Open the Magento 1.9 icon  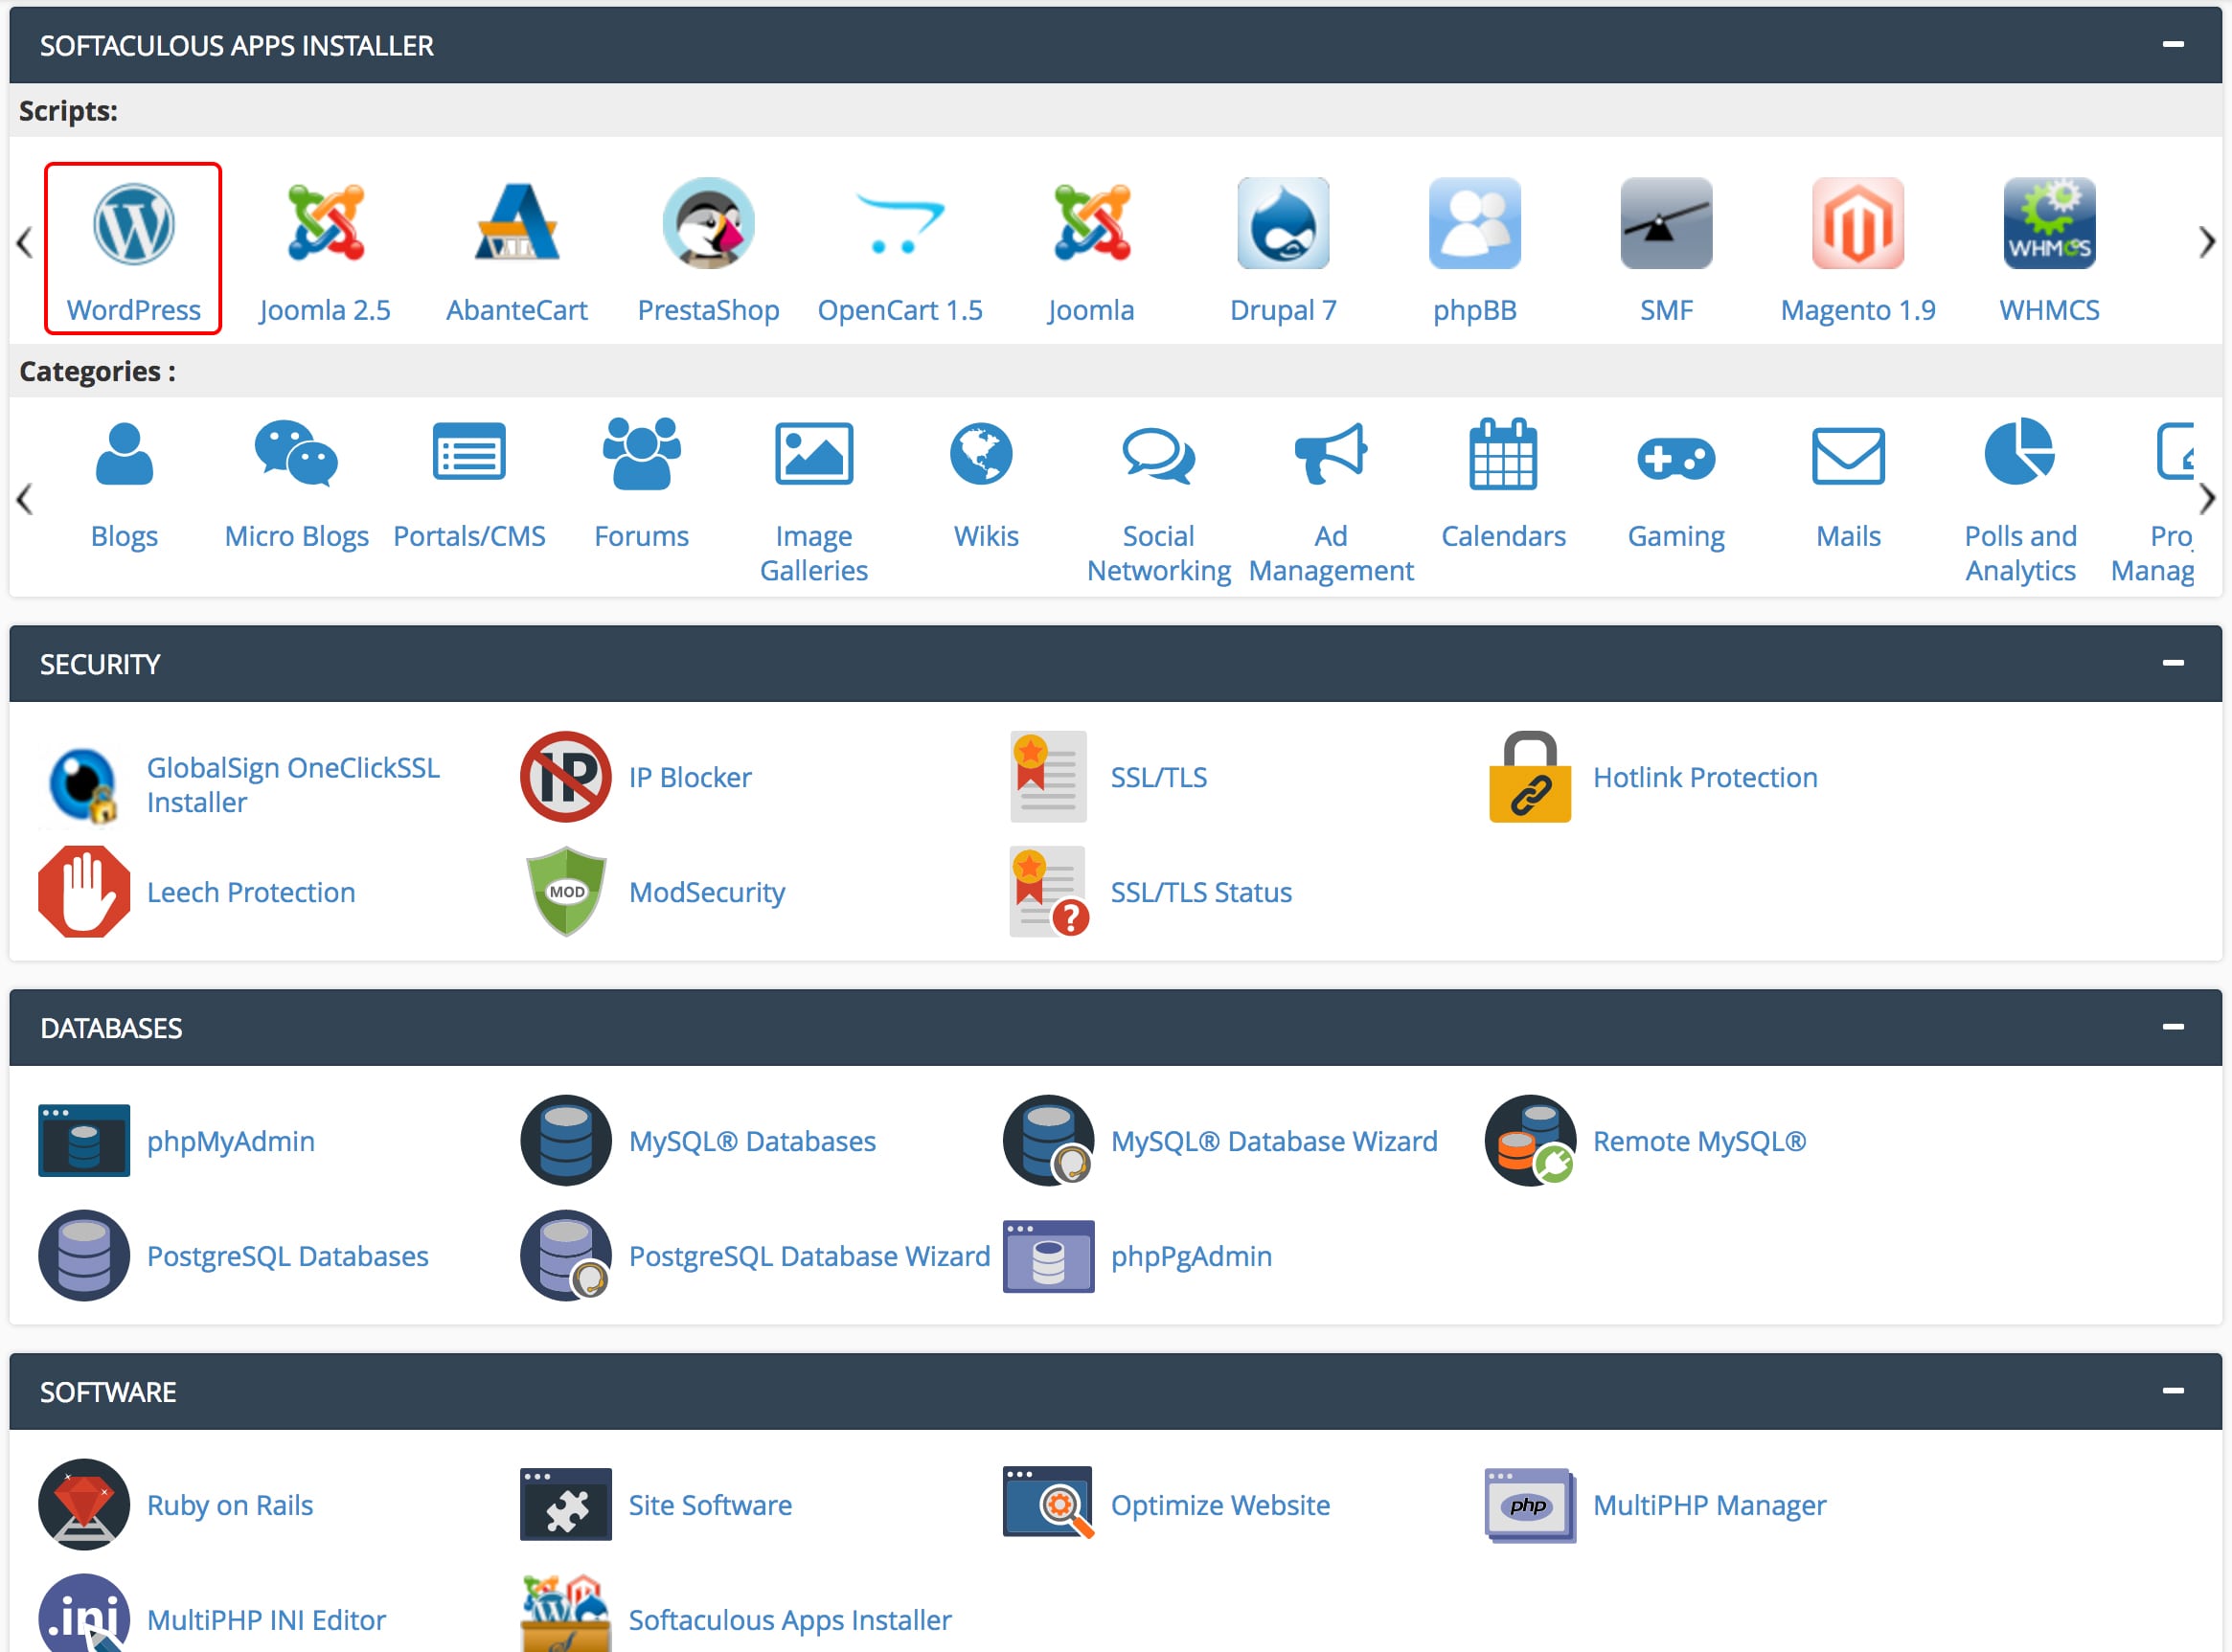[1857, 225]
